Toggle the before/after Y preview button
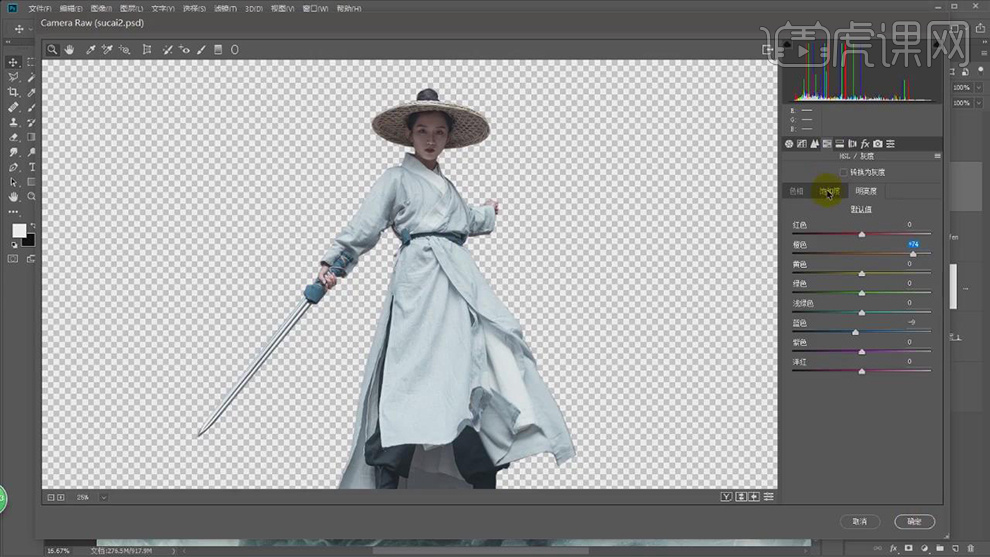The width and height of the screenshot is (990, 557). click(x=727, y=497)
